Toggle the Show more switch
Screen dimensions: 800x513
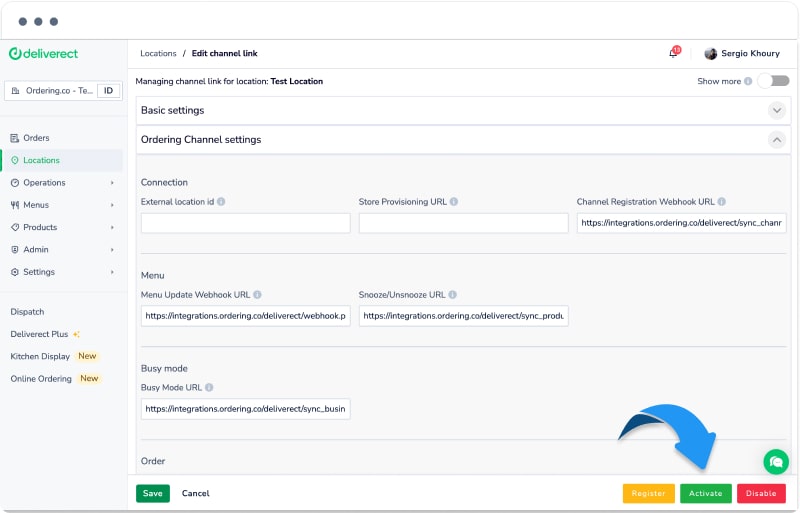(x=773, y=81)
